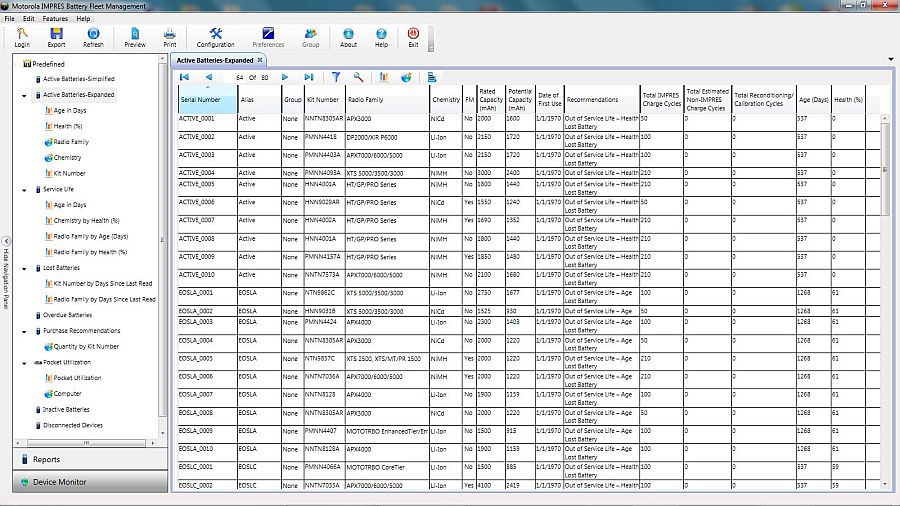Screen dimensions: 900x506
Task: Click the Chemistry column header
Action: point(446,99)
